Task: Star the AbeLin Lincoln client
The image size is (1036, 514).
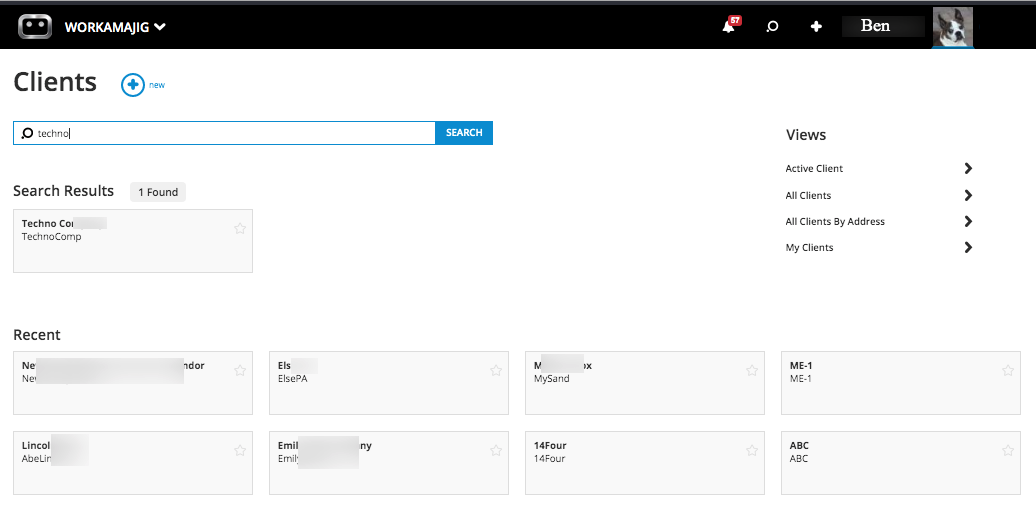Action: [240, 451]
